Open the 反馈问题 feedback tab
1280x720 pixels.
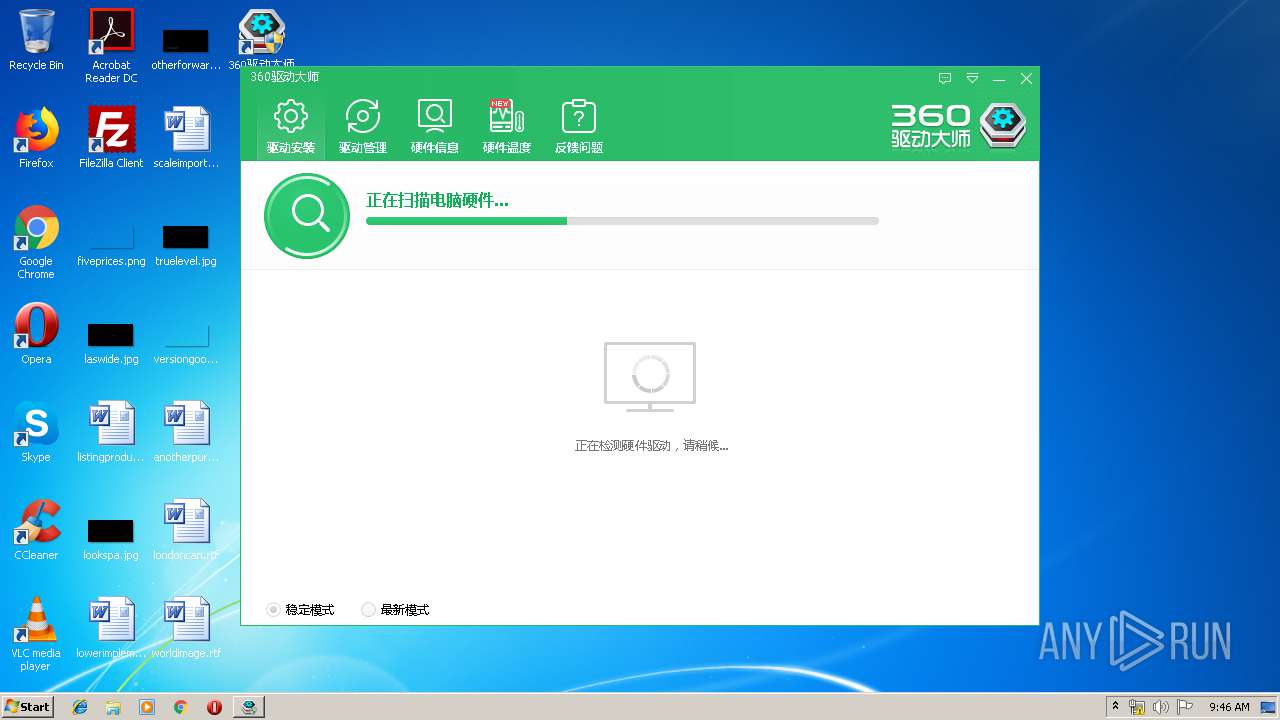click(579, 126)
